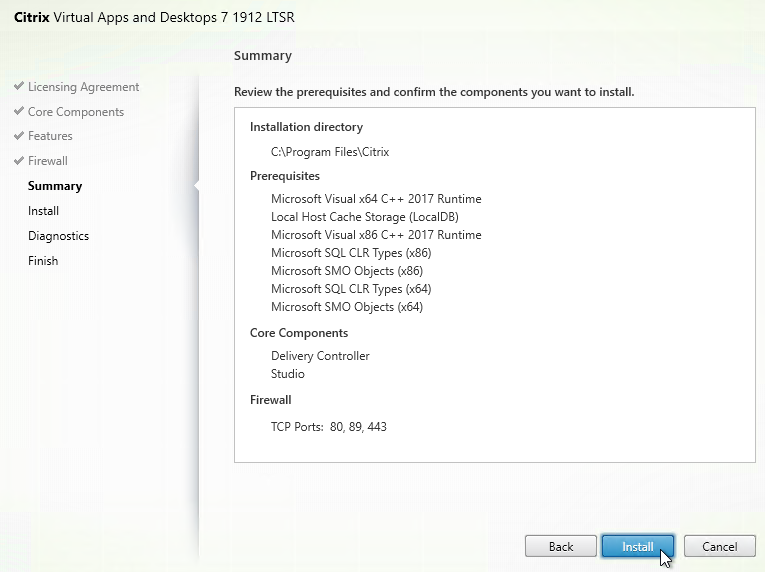Viewport: 765px width, 572px height.
Task: Click the checkmark beside Core Components step
Action: [x=19, y=111]
